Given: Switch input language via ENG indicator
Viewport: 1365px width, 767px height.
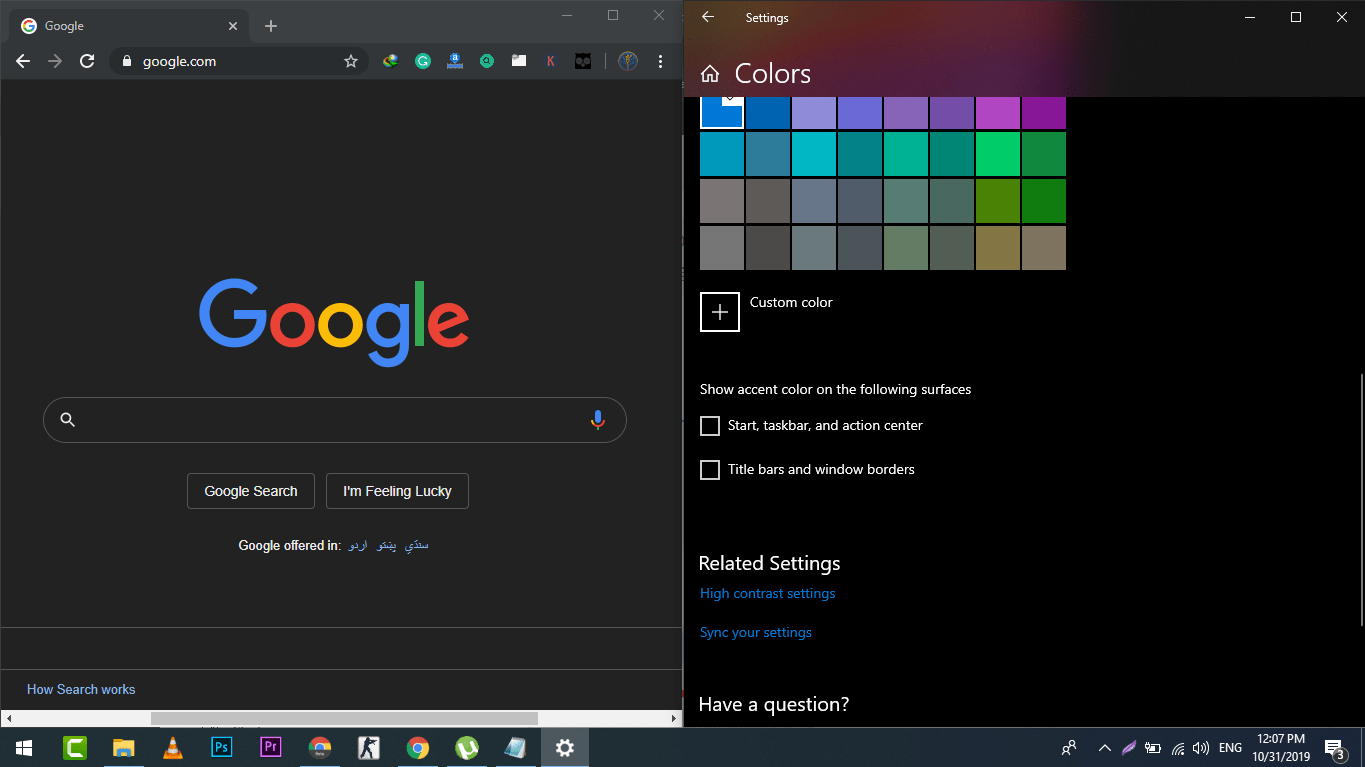Looking at the screenshot, I should (1231, 748).
